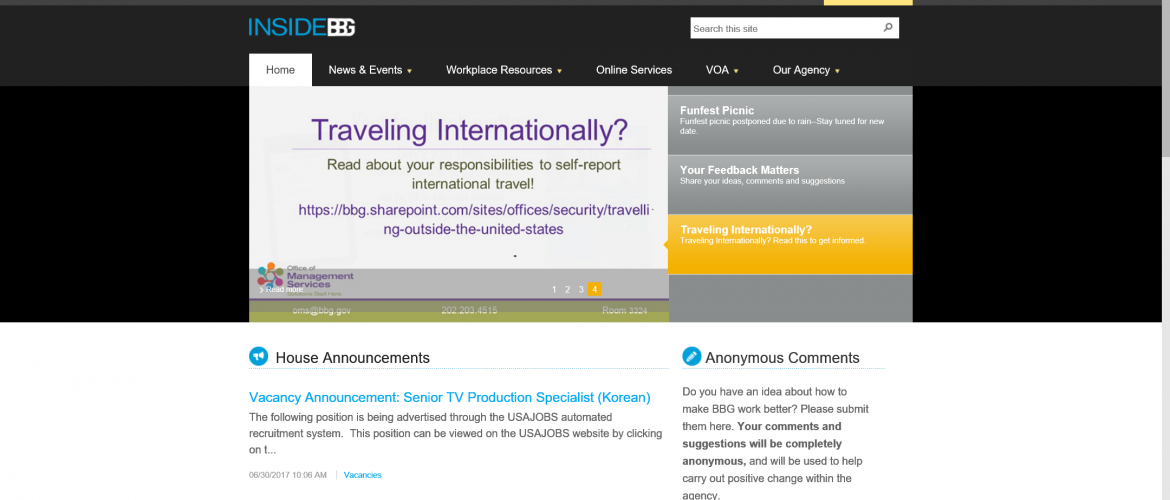Screen dimensions: 1170x500
Task: Select the Funfest Picnic slide panel
Action: (790, 125)
